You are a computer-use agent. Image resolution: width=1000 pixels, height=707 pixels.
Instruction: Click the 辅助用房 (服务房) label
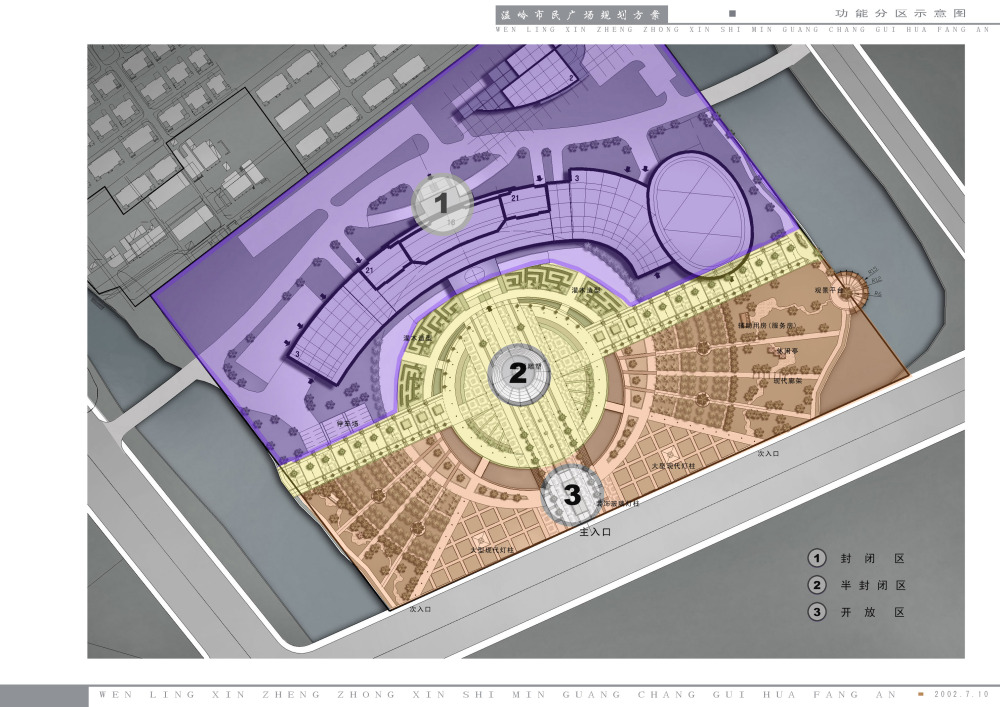click(x=767, y=326)
